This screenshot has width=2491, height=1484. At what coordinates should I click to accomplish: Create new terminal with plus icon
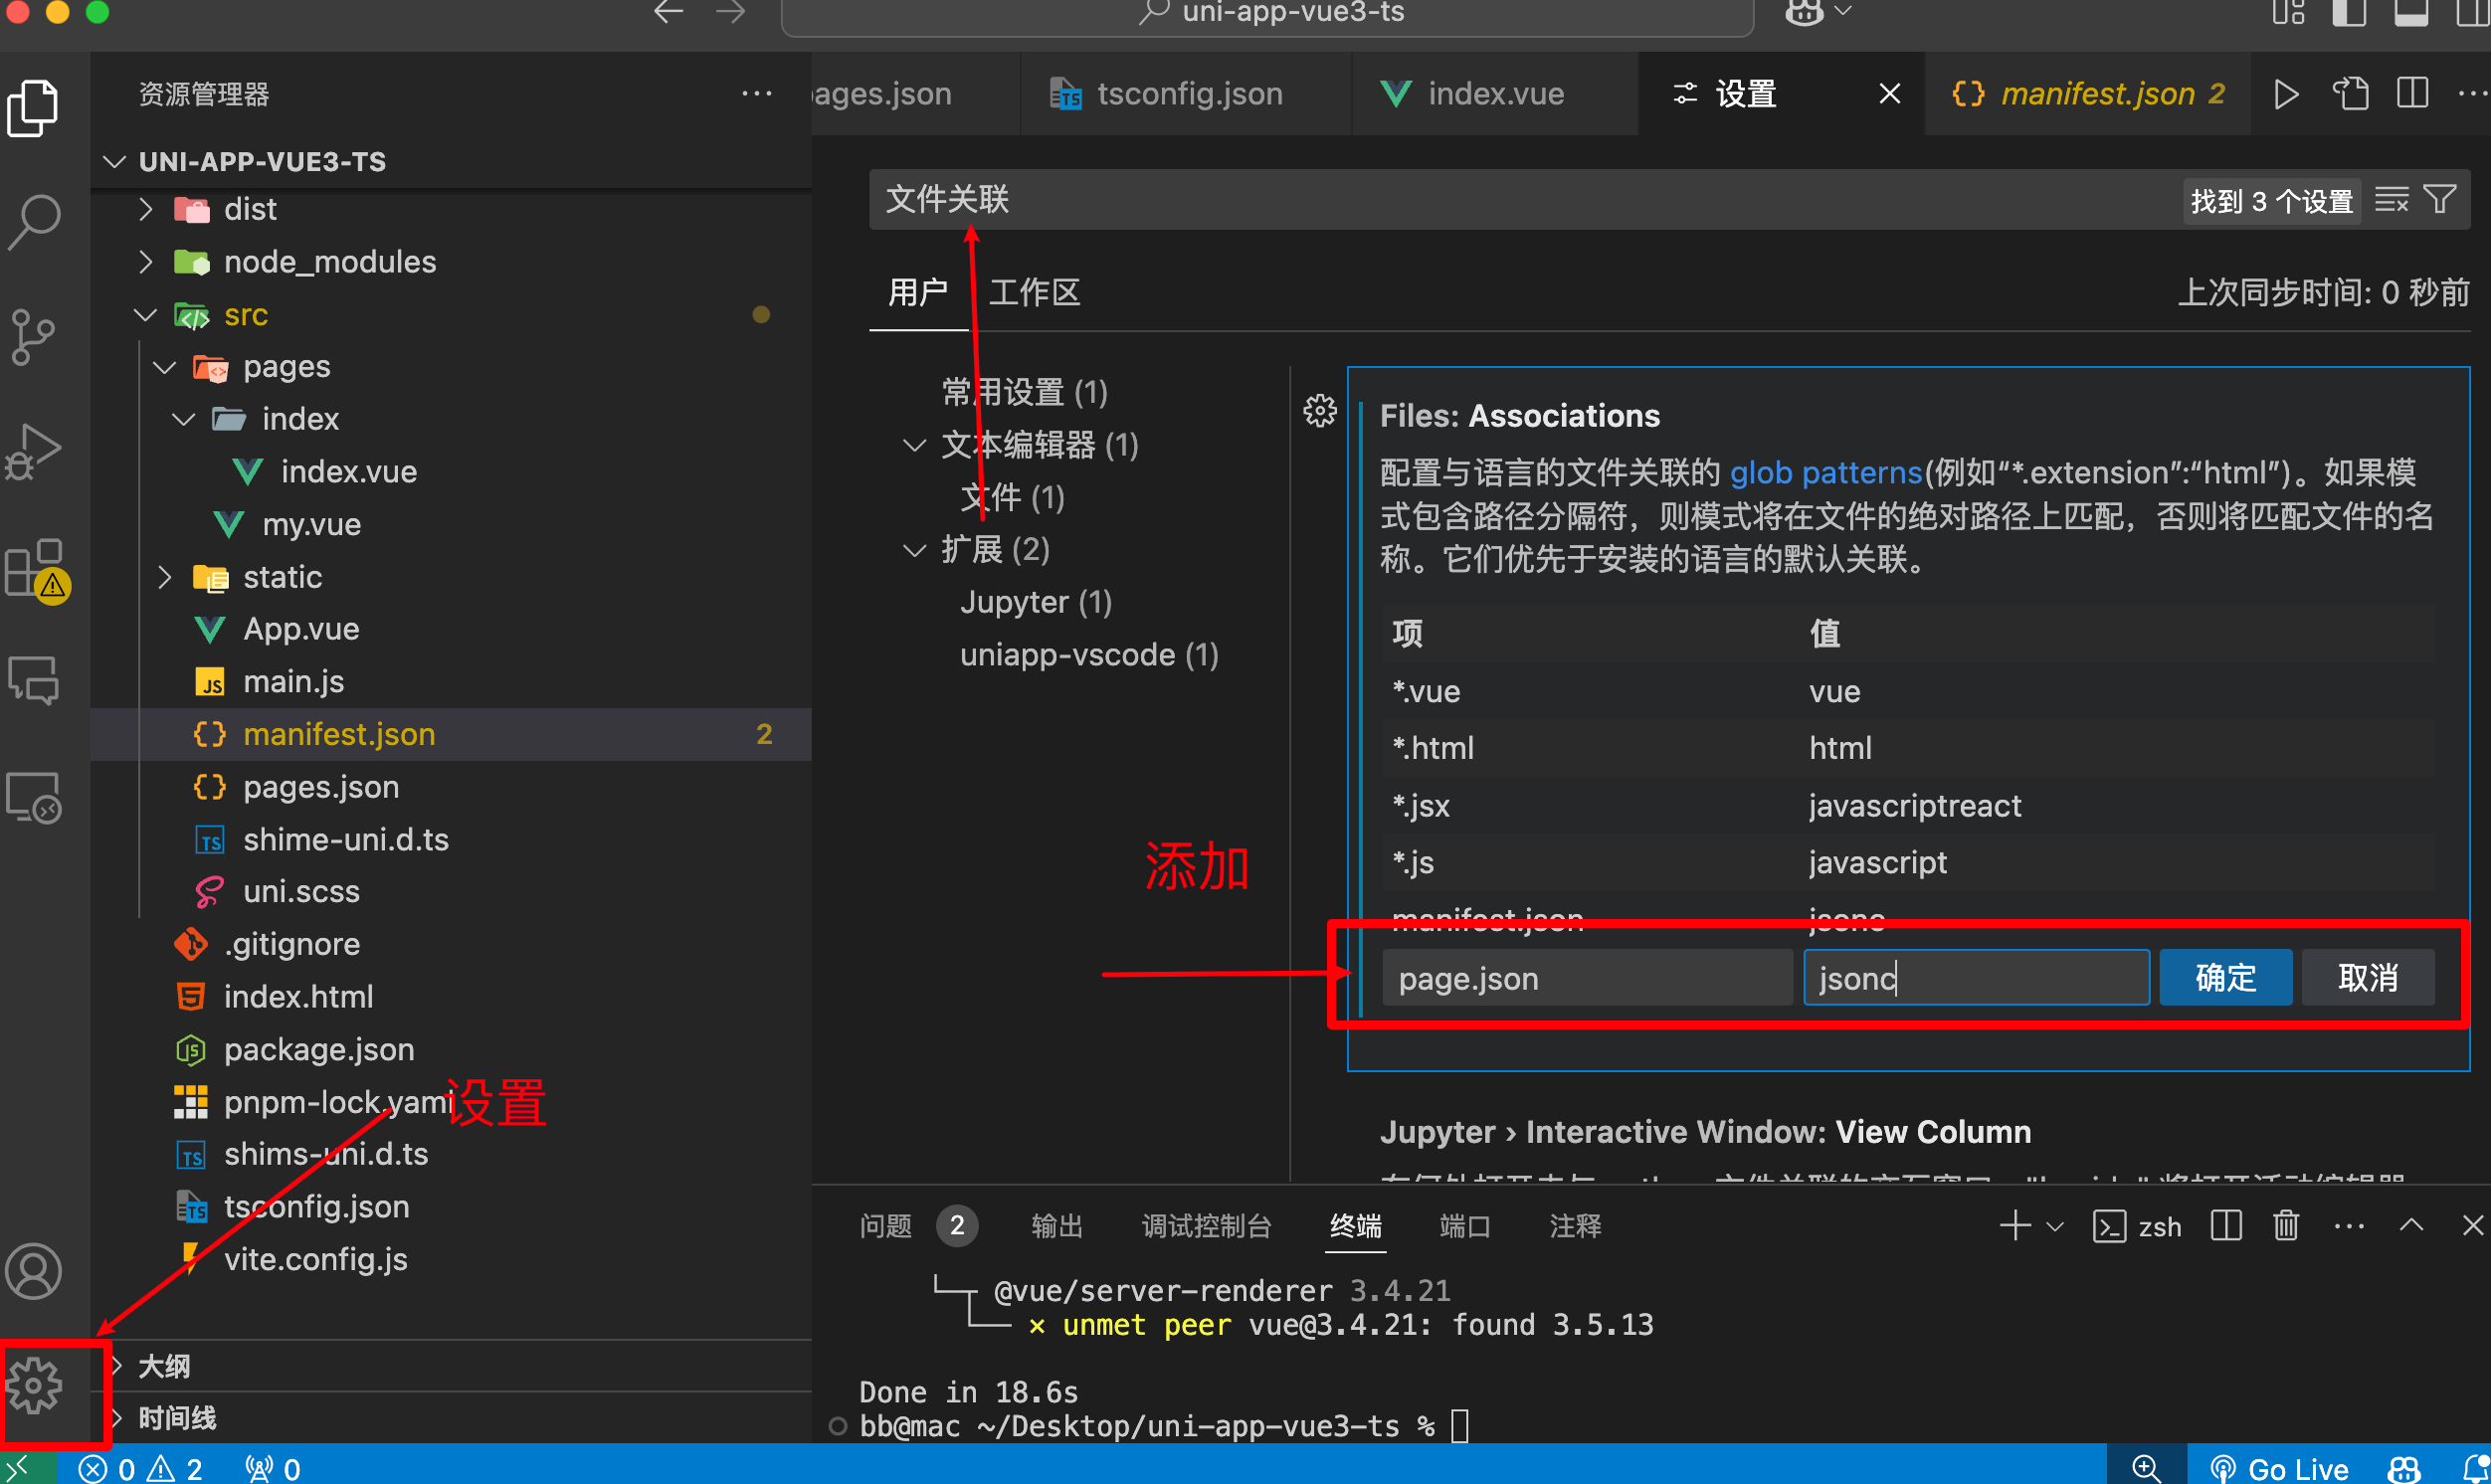coord(2014,1225)
